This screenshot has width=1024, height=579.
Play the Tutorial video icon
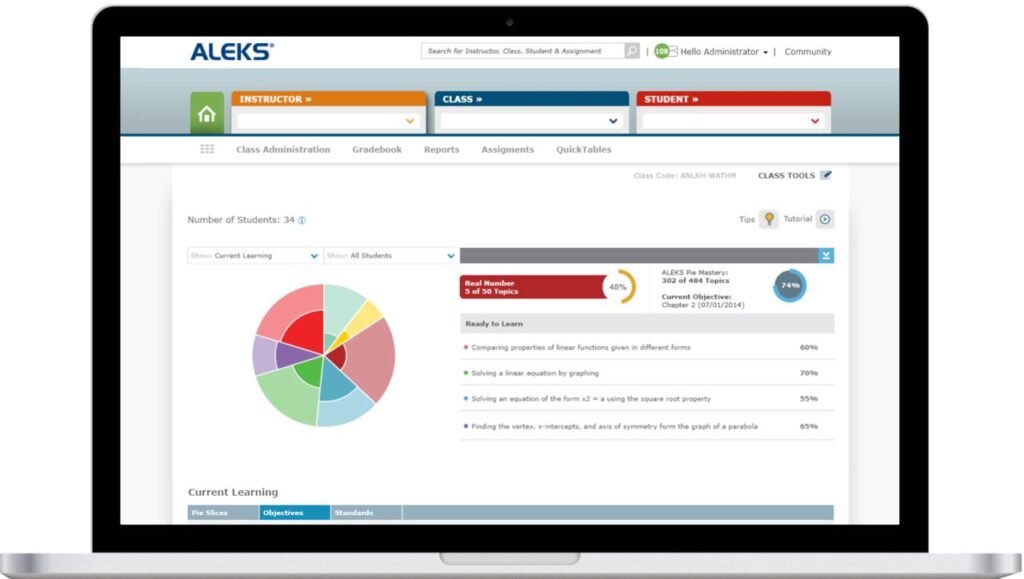(825, 219)
